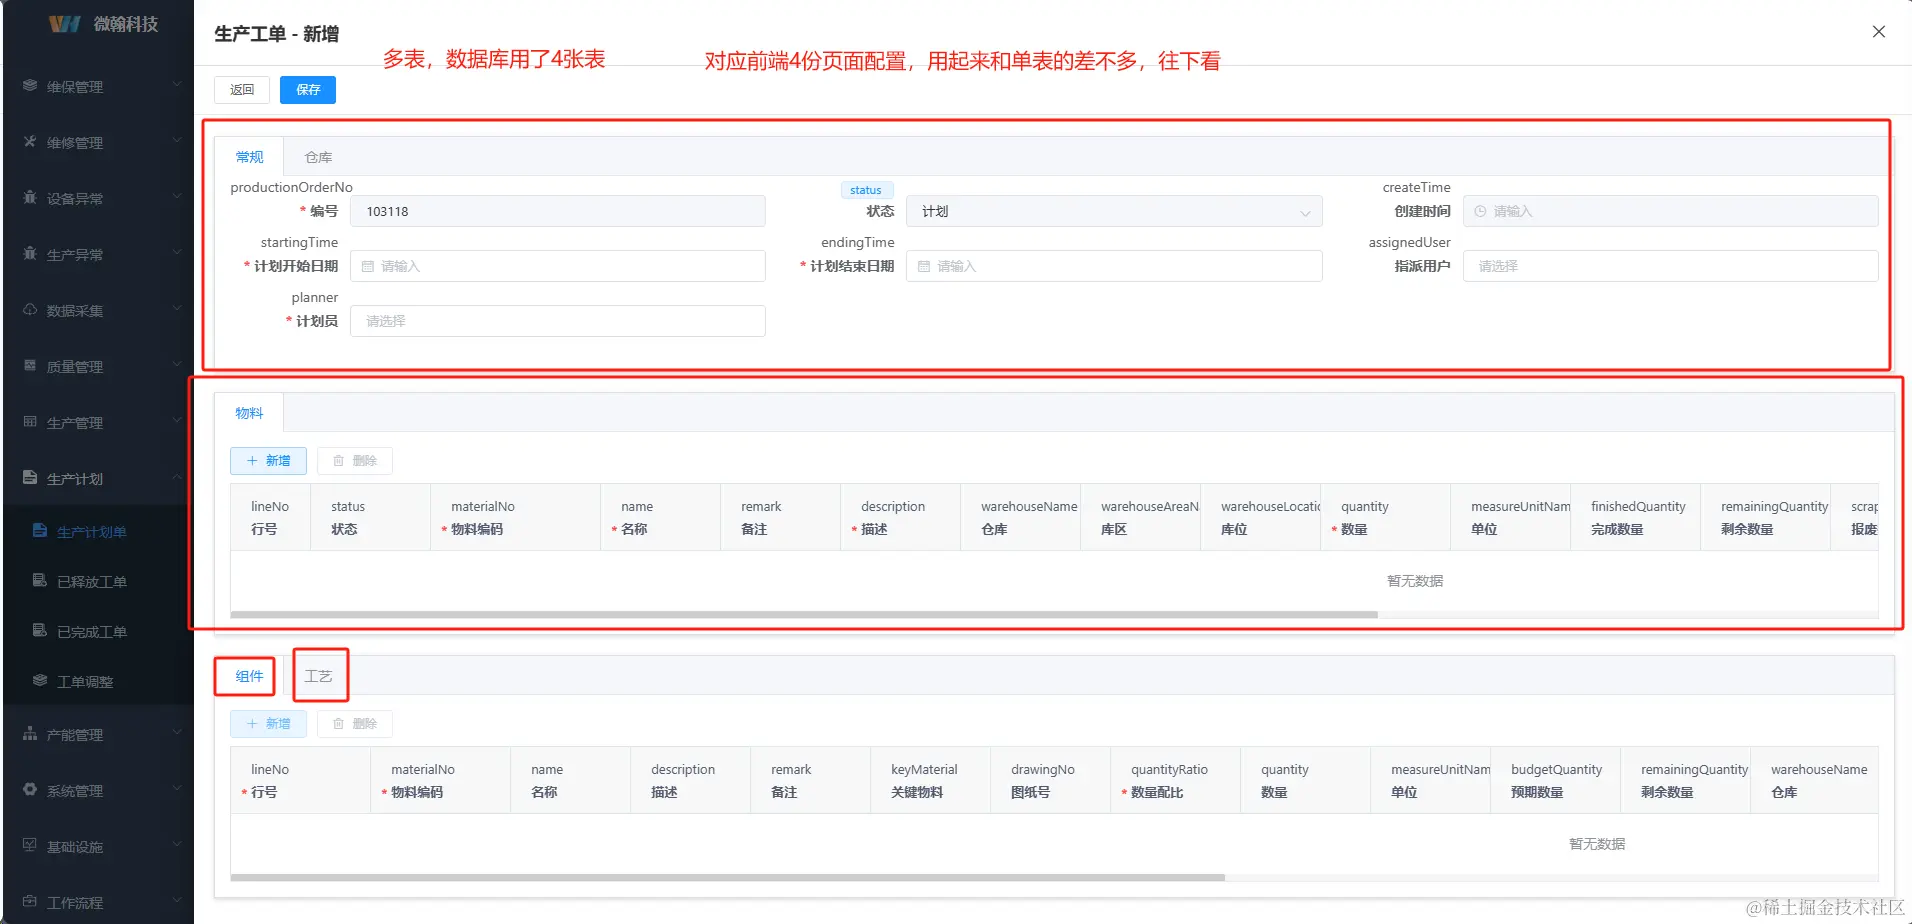Image resolution: width=1912 pixels, height=924 pixels.
Task: Expand the 质量管理 menu chevron
Action: pyautogui.click(x=177, y=366)
